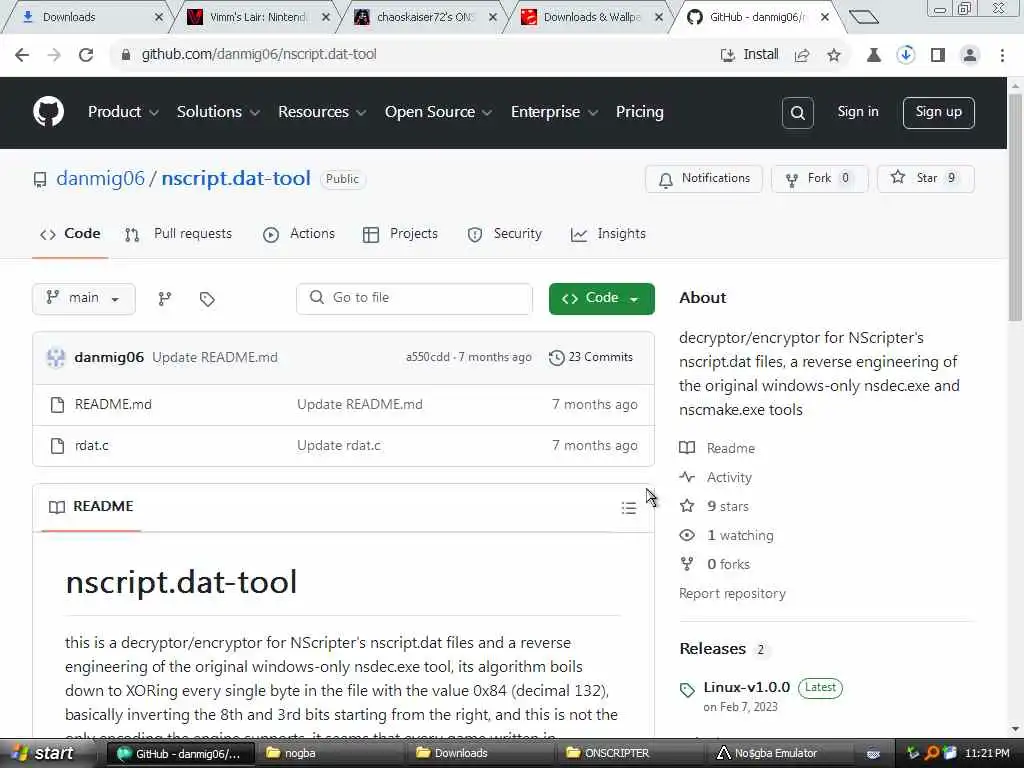Open the main branch dropdown
This screenshot has height=768, width=1024.
tap(84, 298)
